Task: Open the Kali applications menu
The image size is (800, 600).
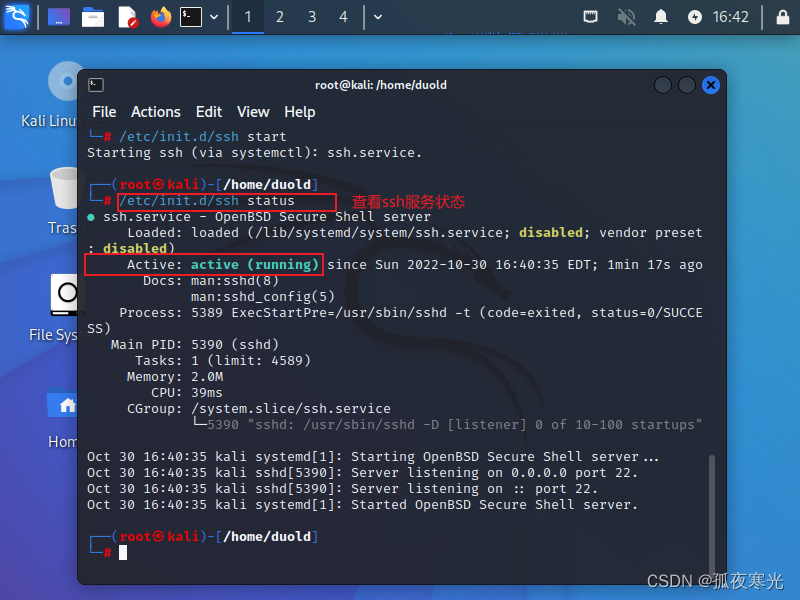Action: pyautogui.click(x=16, y=16)
